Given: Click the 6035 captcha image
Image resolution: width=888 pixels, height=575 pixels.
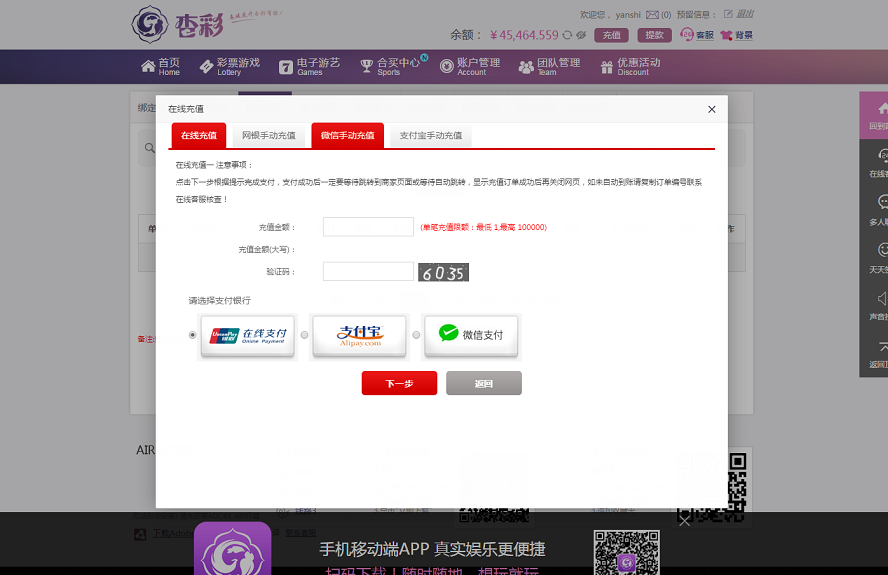Looking at the screenshot, I should click(443, 272).
